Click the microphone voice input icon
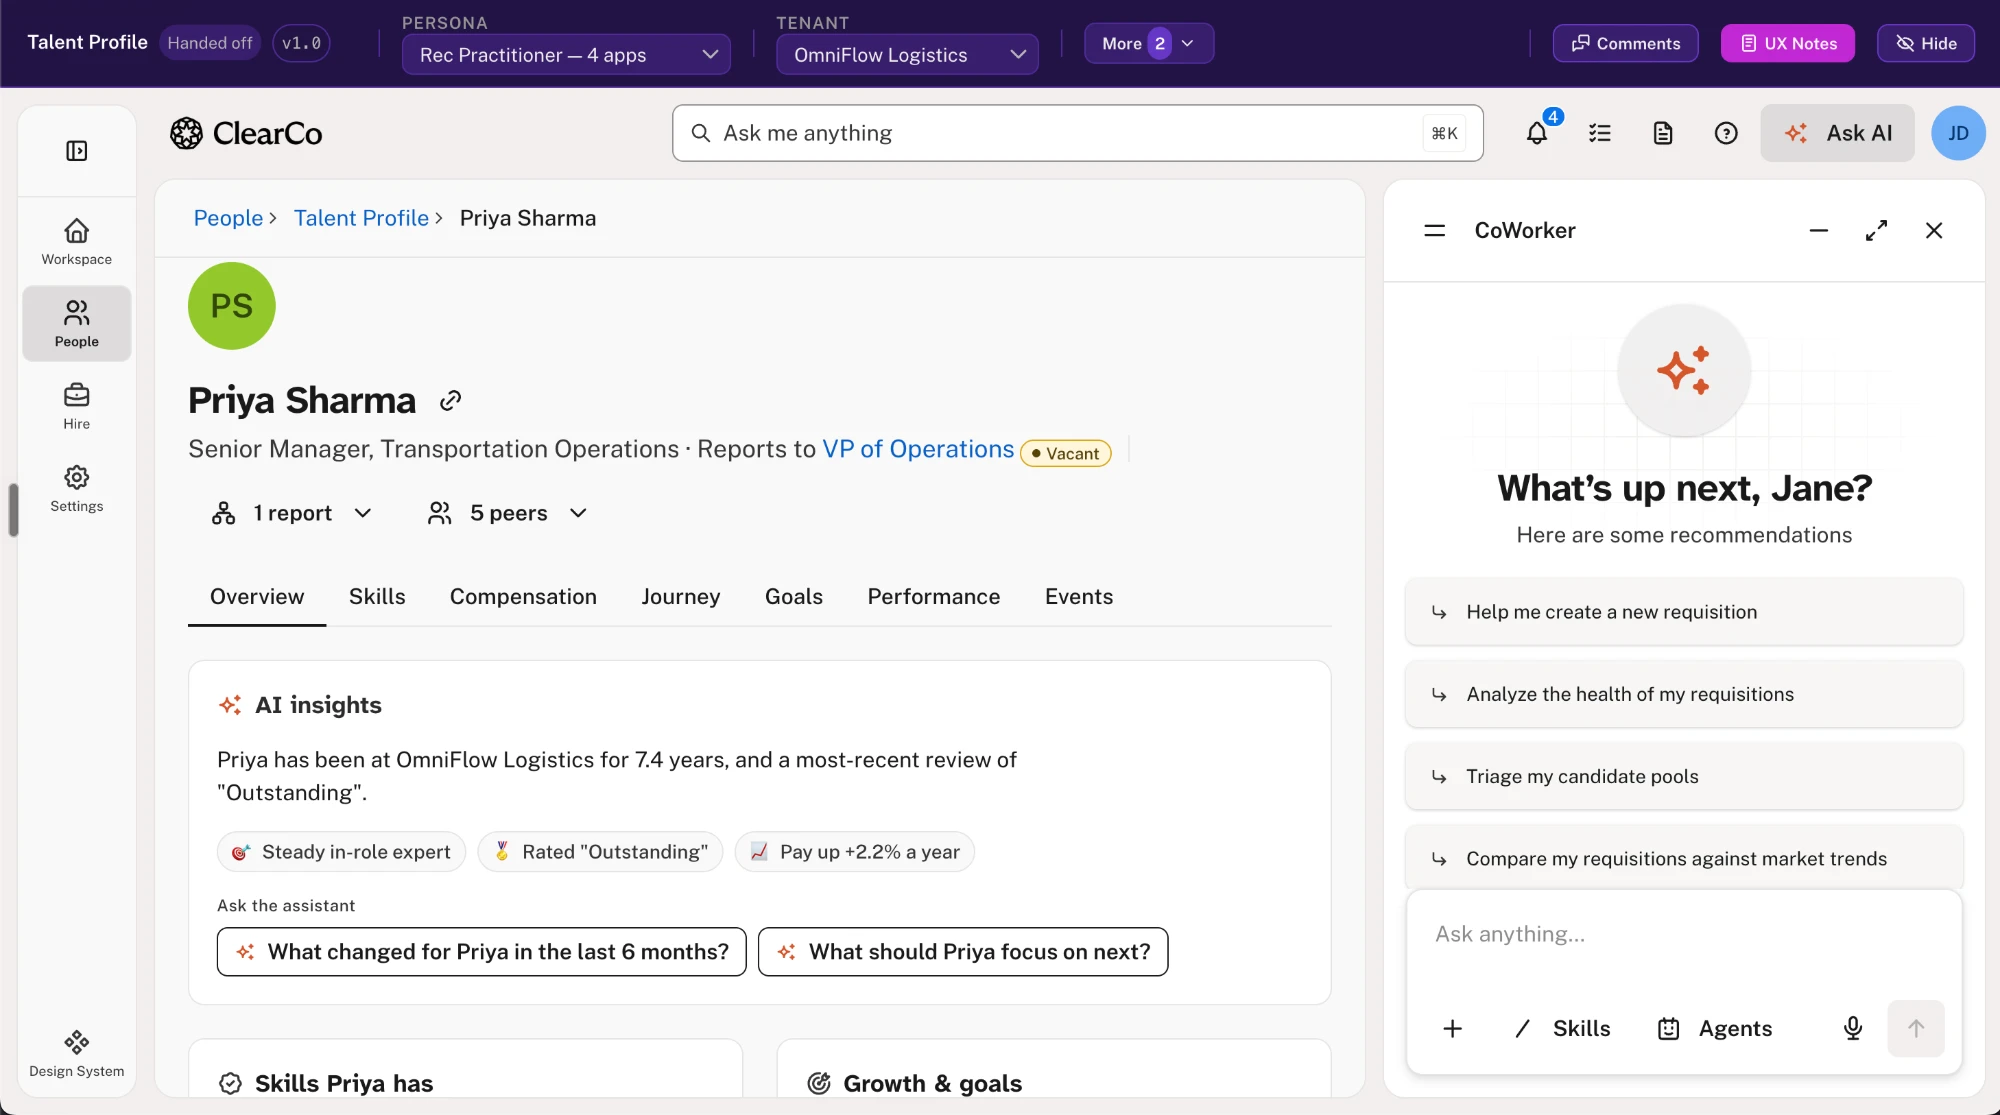The width and height of the screenshot is (2000, 1115). [1853, 1028]
